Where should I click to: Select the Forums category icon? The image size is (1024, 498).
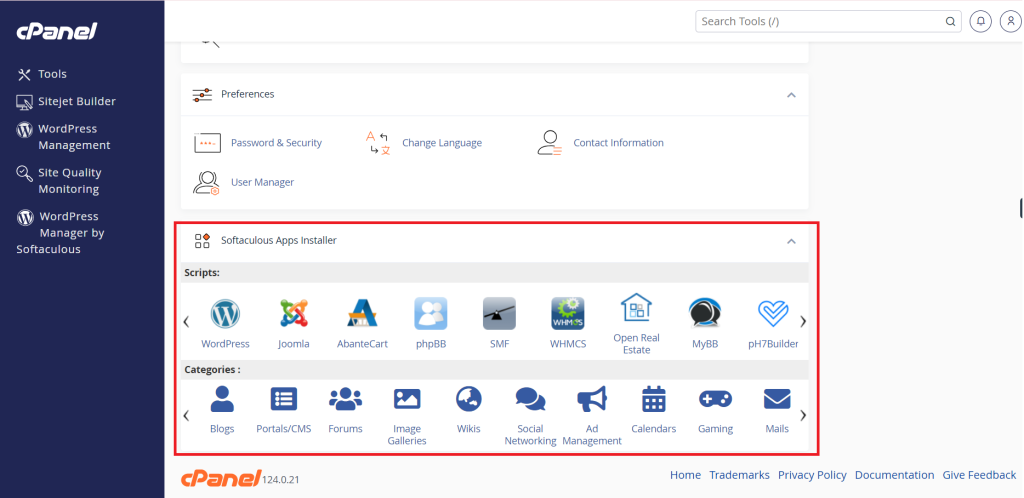345,399
